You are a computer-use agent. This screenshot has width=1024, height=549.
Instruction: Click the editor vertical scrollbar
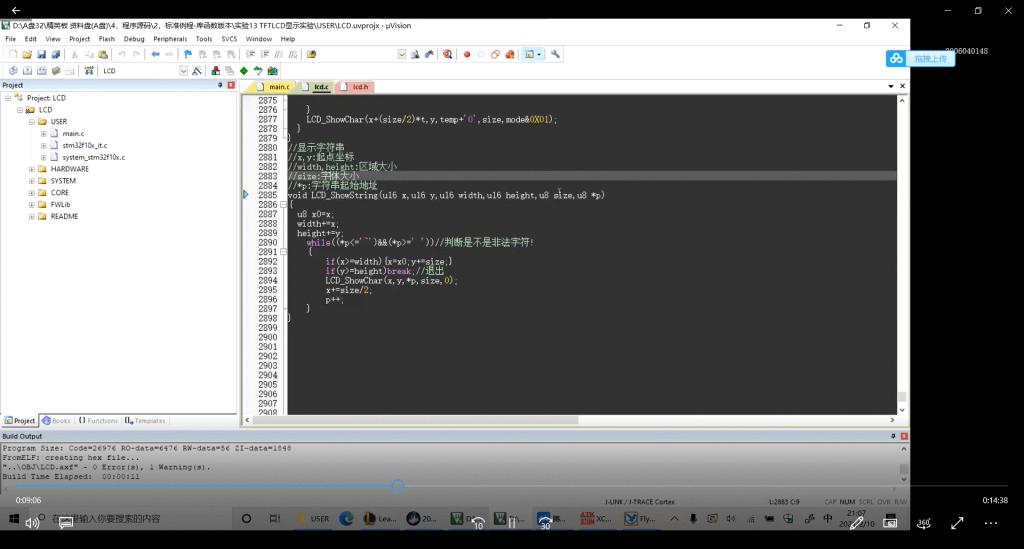(x=902, y=250)
